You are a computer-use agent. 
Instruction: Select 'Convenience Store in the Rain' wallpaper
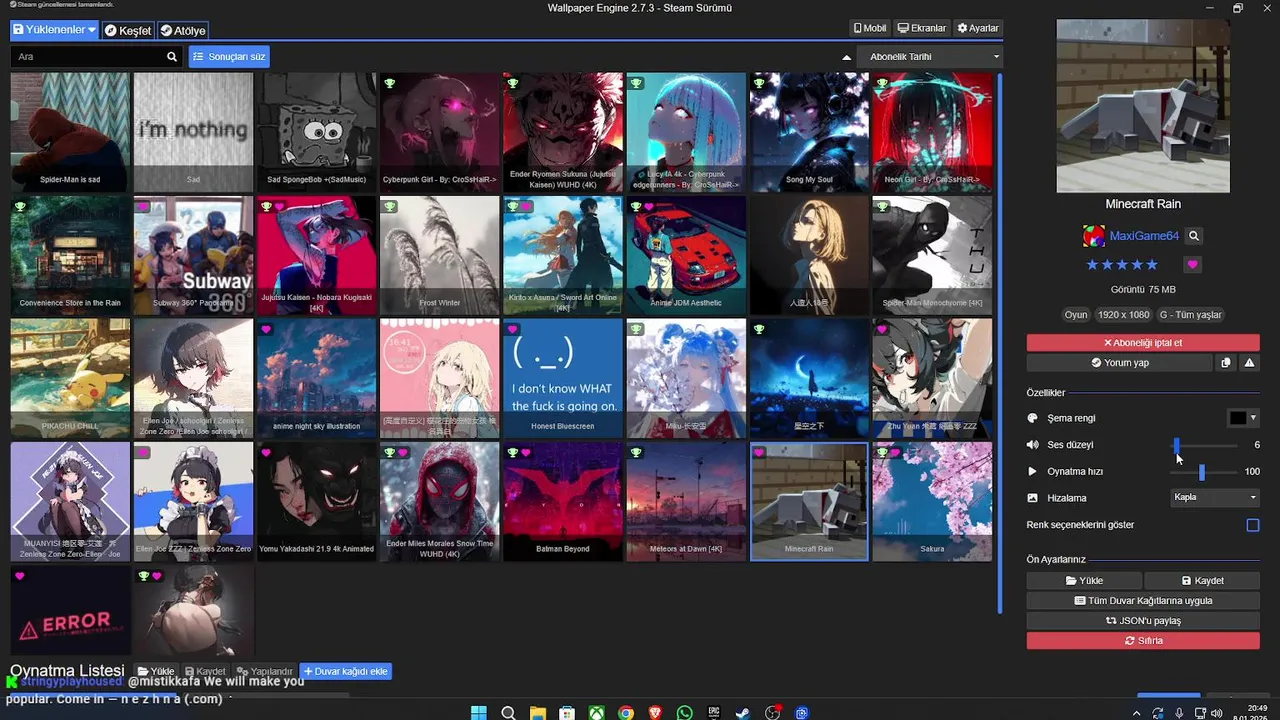tap(70, 255)
